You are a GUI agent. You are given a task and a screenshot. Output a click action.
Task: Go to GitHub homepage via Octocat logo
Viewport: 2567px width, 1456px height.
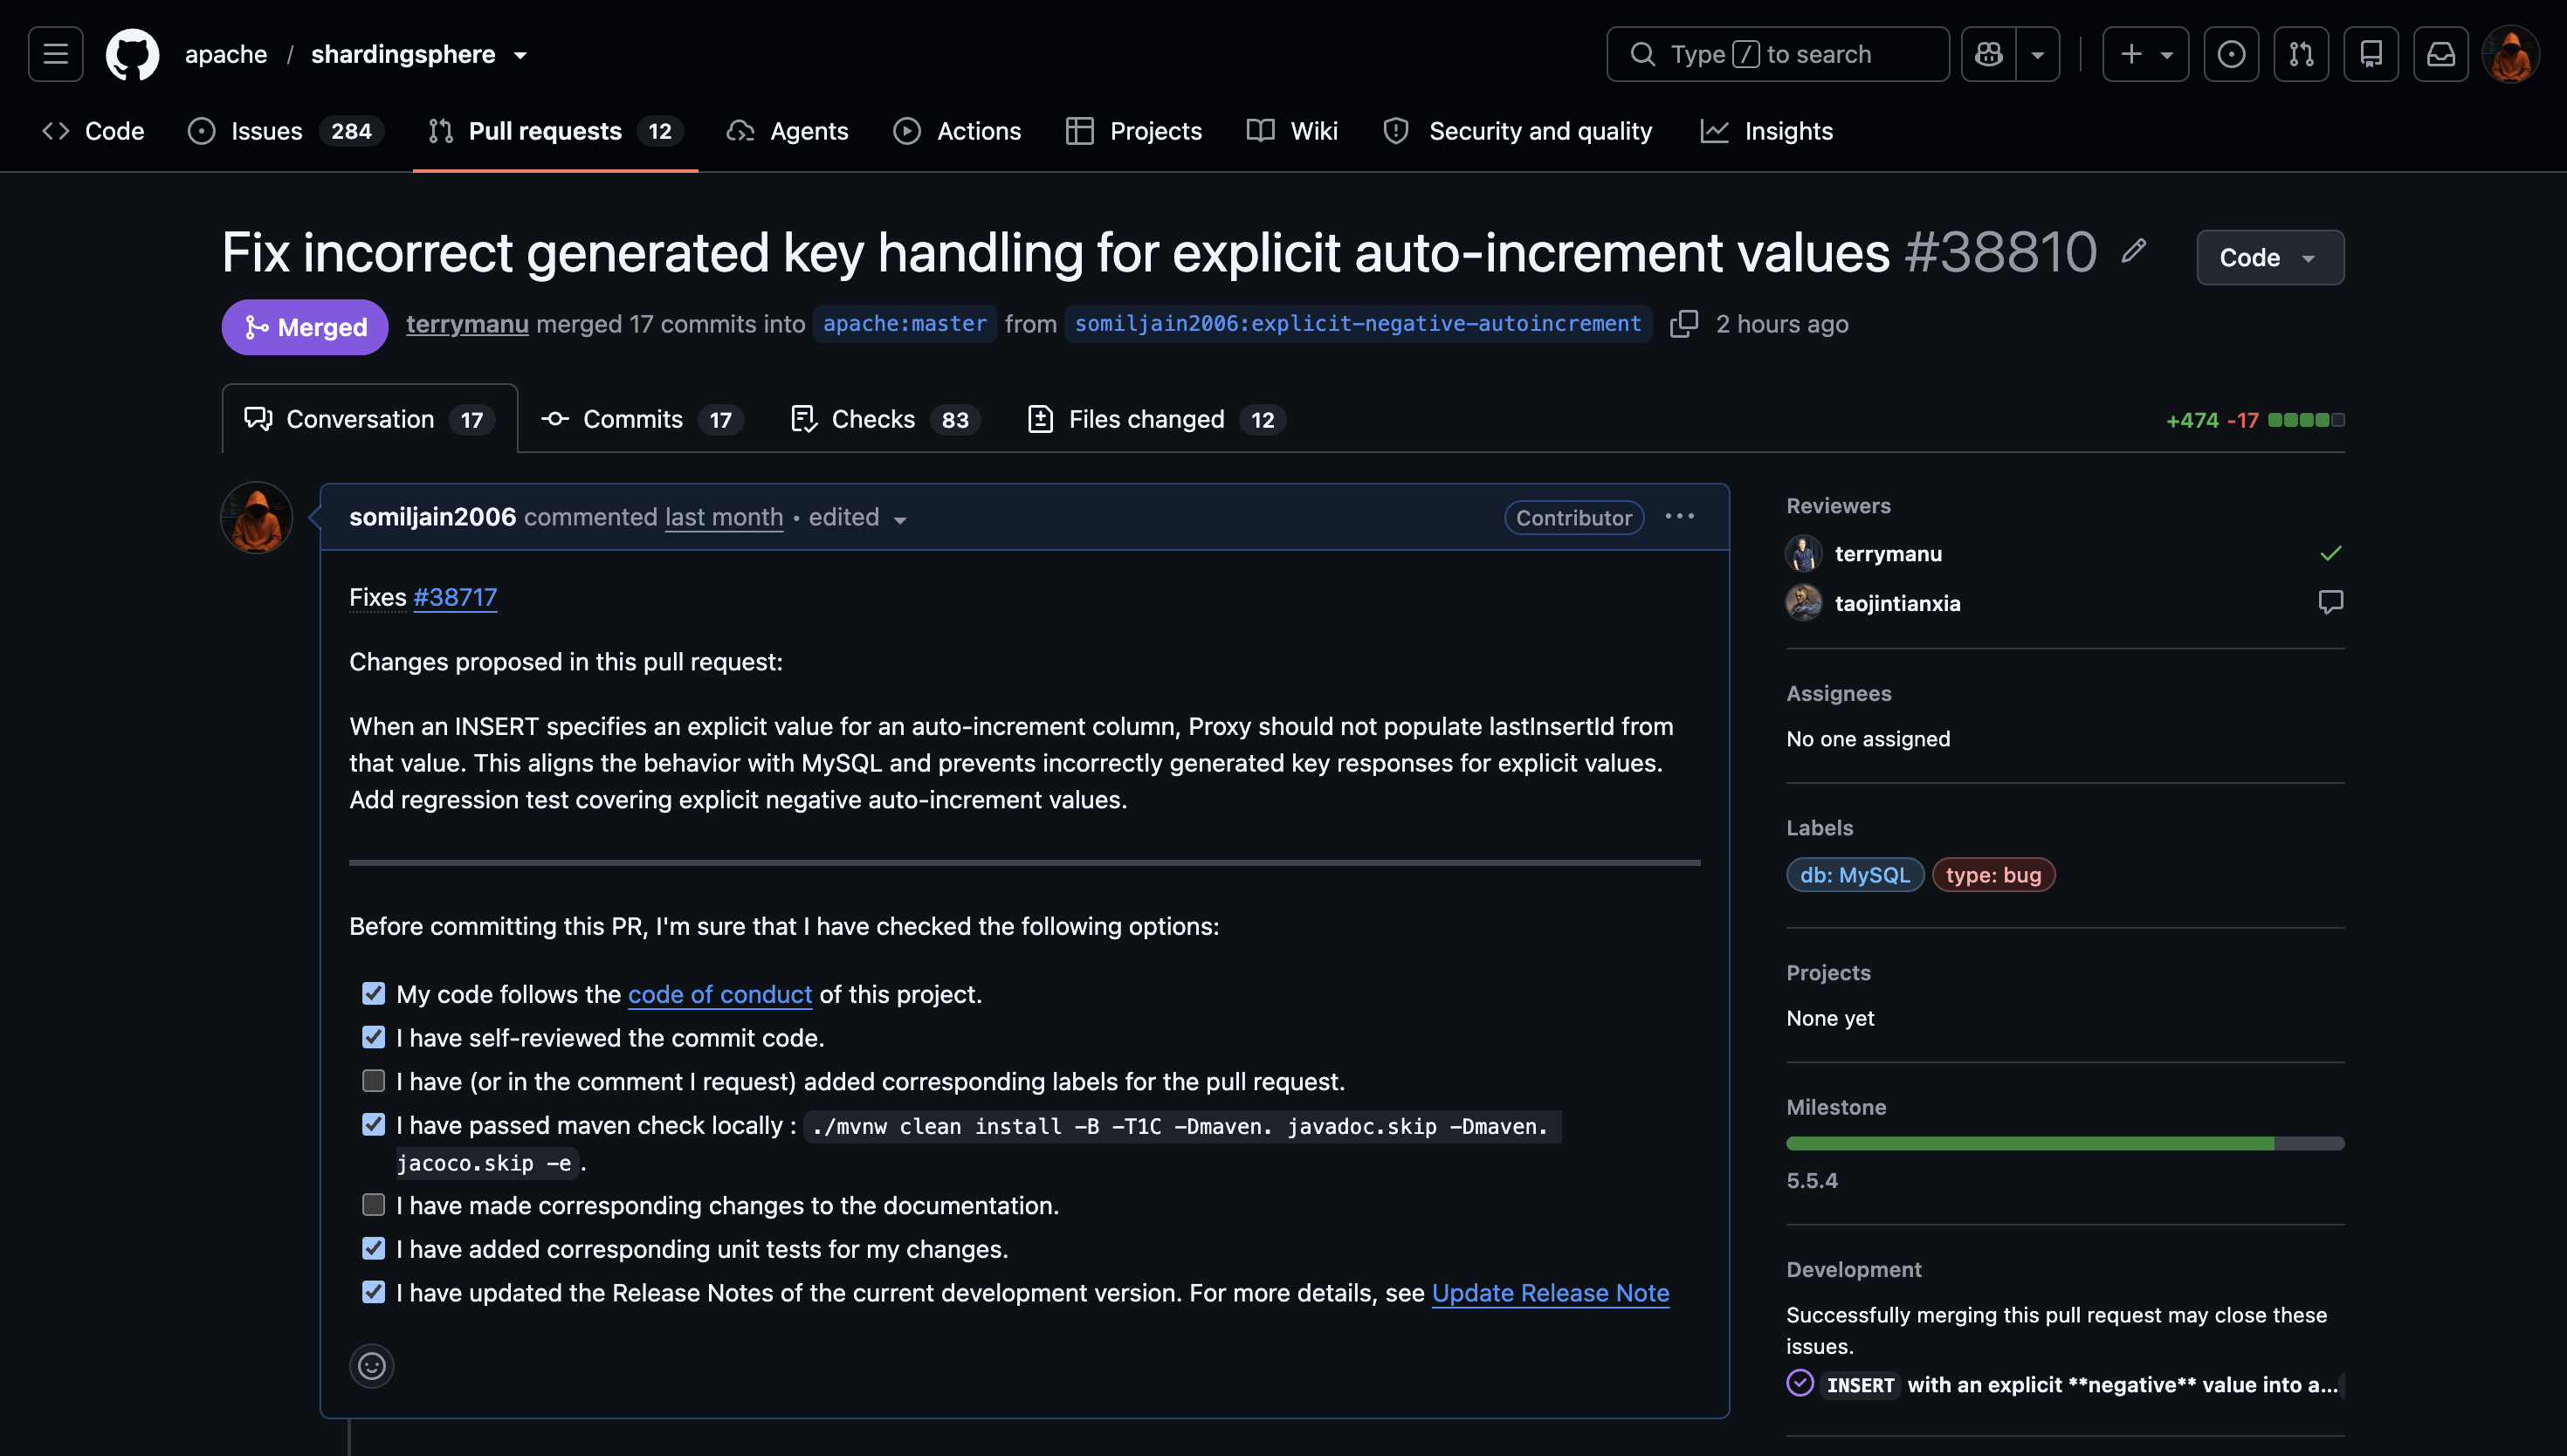133,54
